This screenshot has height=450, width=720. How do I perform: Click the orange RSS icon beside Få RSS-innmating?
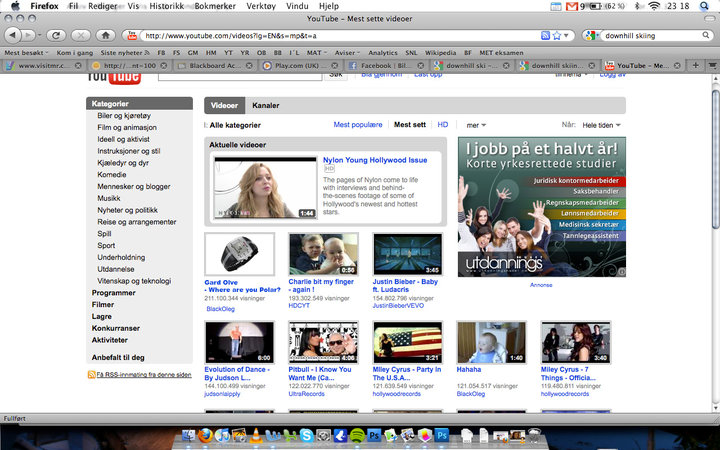pyautogui.click(x=91, y=375)
